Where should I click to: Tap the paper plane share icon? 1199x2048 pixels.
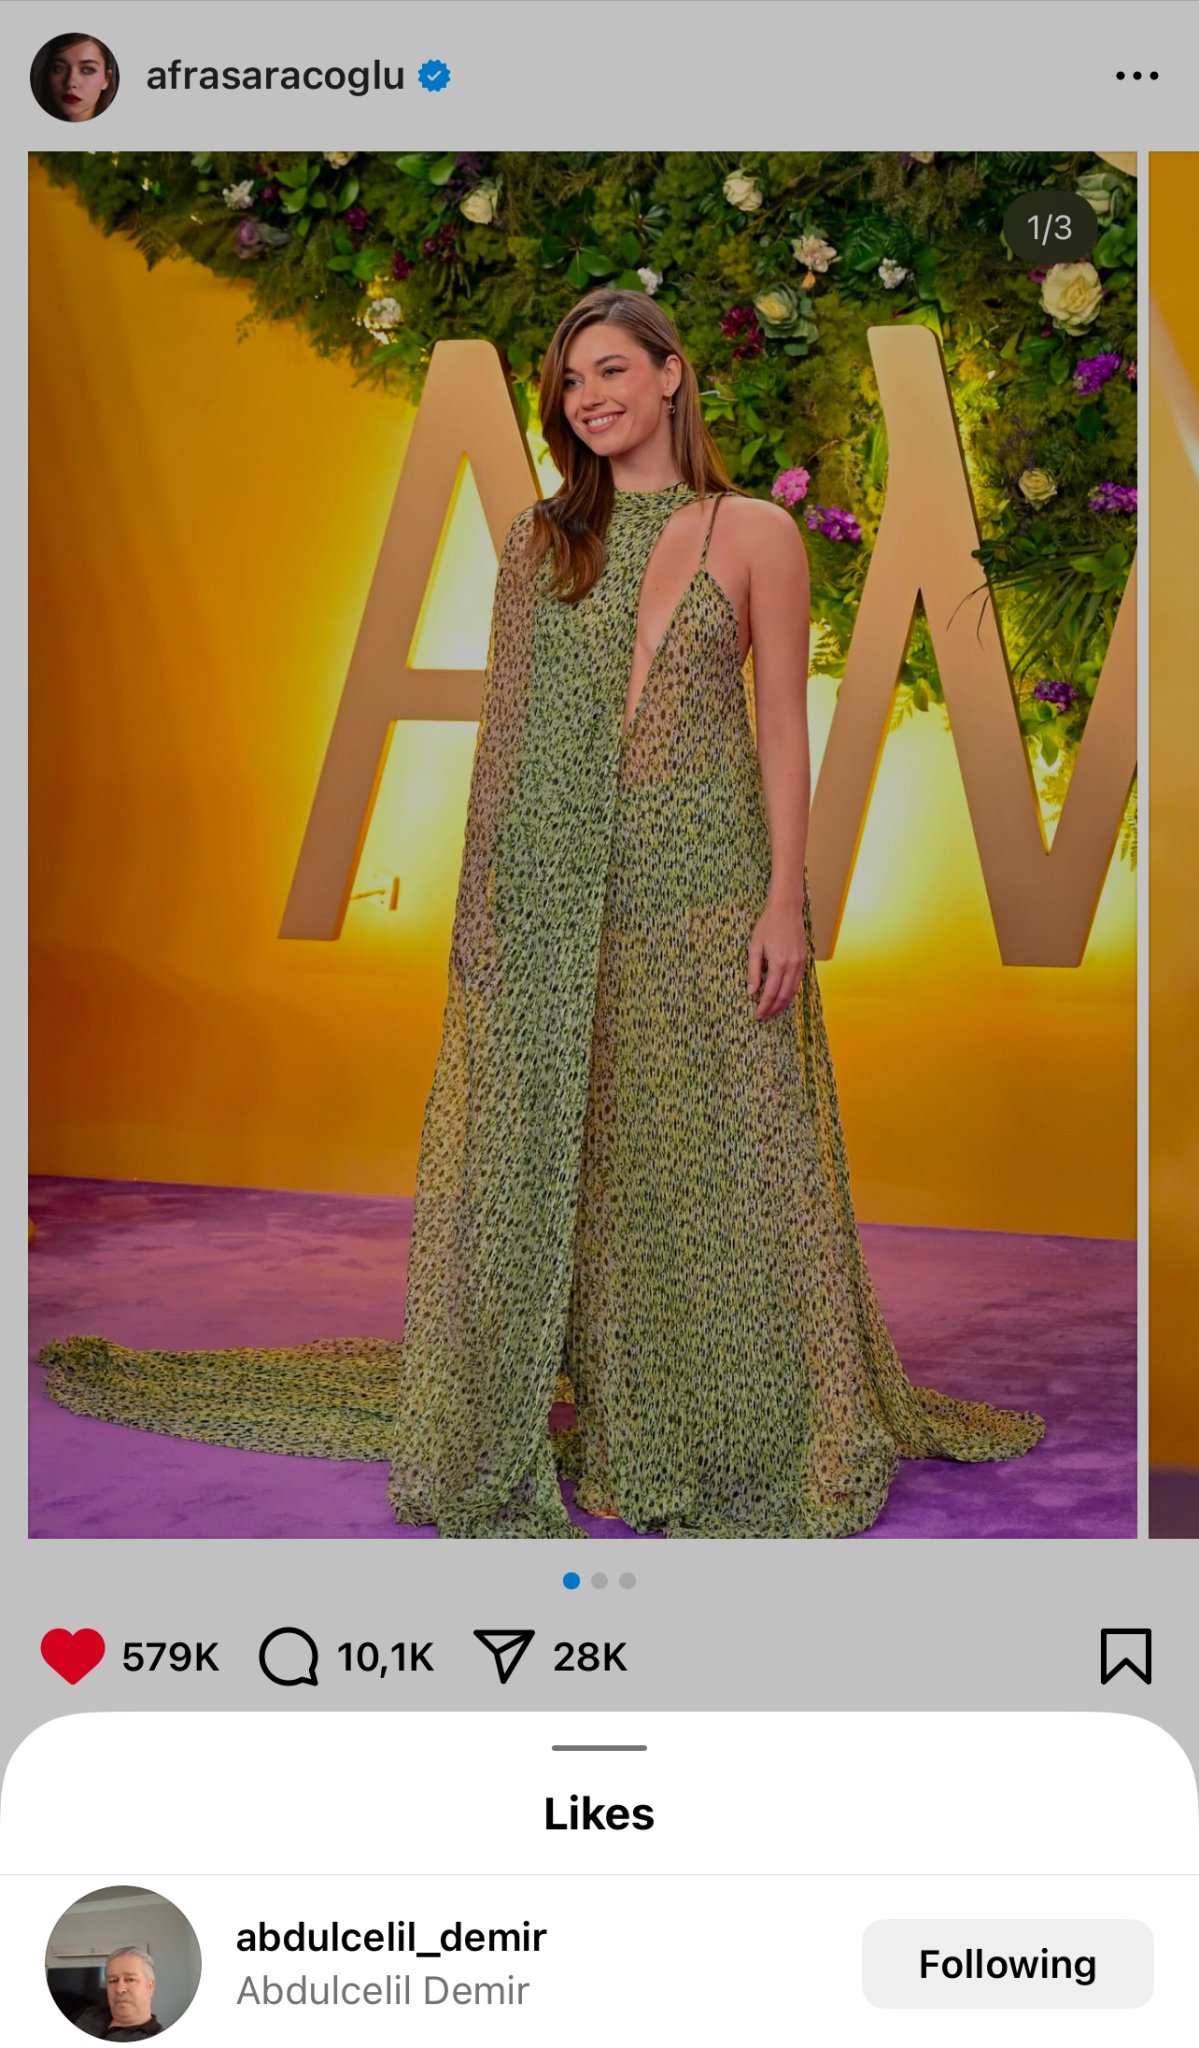(x=503, y=1656)
